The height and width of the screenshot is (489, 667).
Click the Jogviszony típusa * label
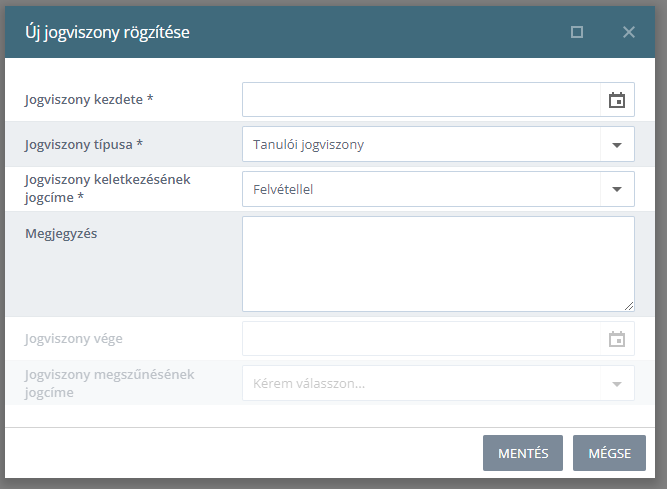tap(84, 145)
